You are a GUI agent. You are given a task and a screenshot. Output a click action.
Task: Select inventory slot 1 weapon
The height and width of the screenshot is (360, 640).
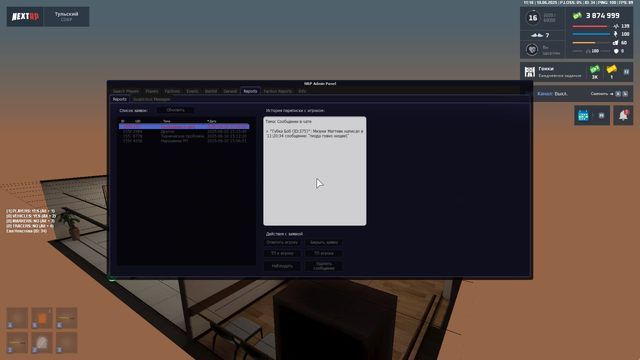pos(17,342)
